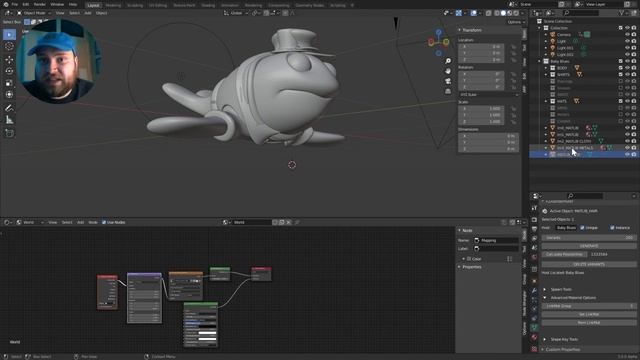Pick the Measure ruler tool

[x=9, y=120]
